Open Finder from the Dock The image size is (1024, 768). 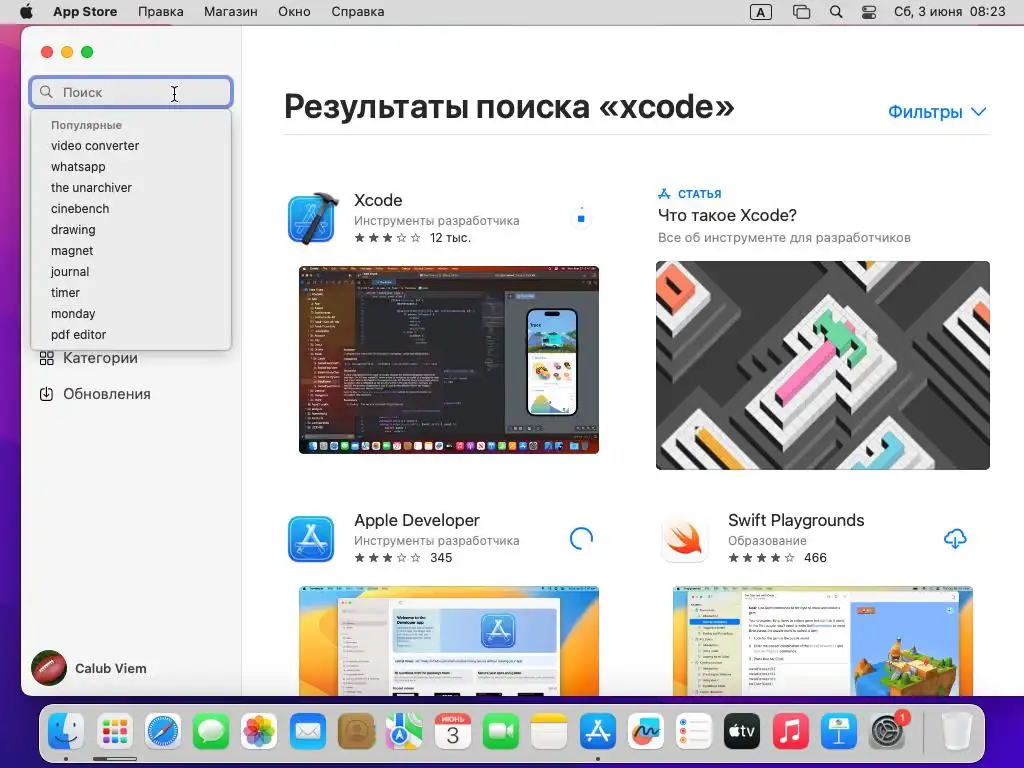pyautogui.click(x=66, y=731)
